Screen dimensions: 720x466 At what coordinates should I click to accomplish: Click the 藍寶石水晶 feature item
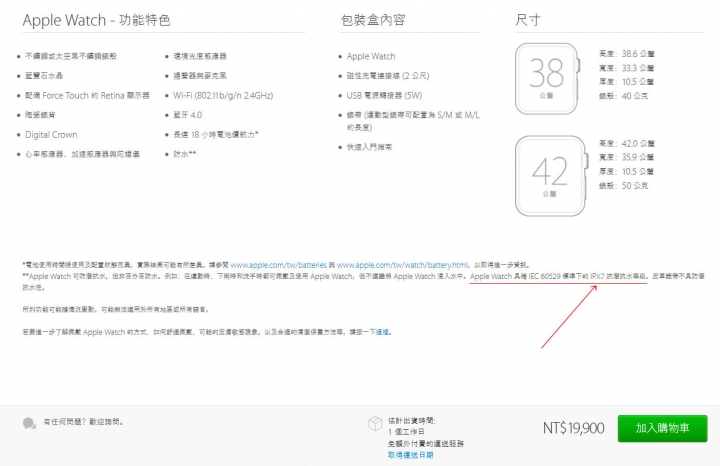tap(44, 76)
